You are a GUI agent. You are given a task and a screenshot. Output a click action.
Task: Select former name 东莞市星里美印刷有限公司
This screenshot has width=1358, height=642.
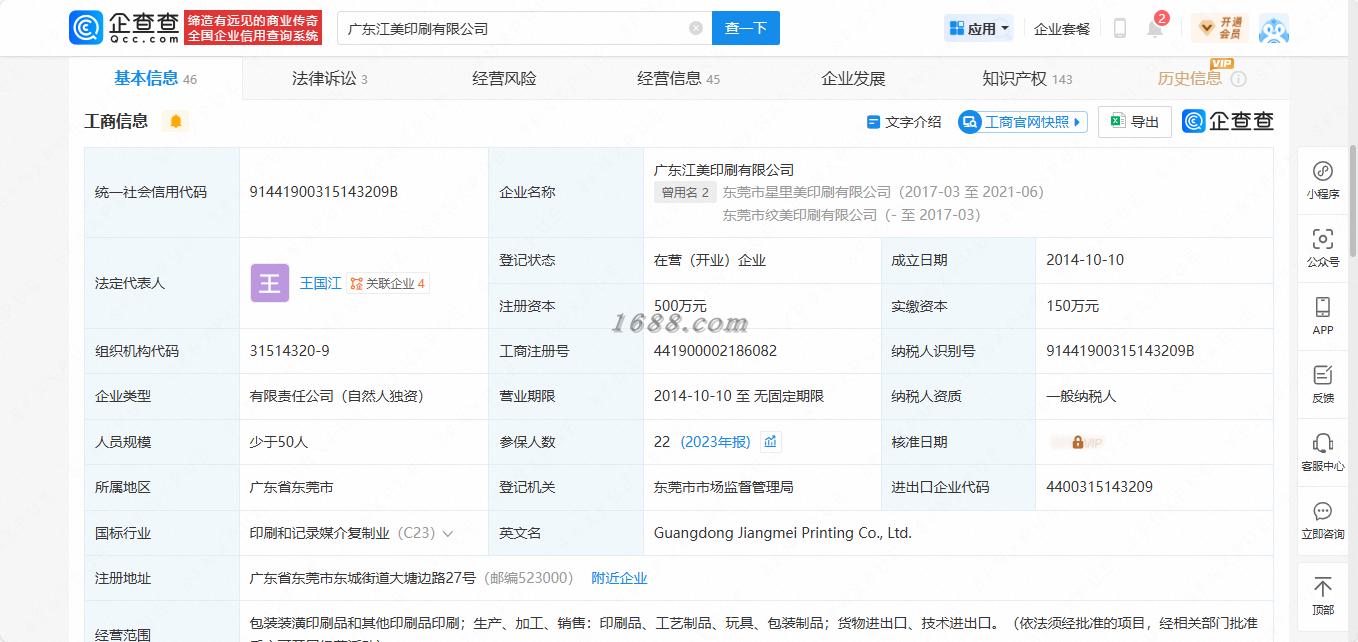[x=807, y=192]
